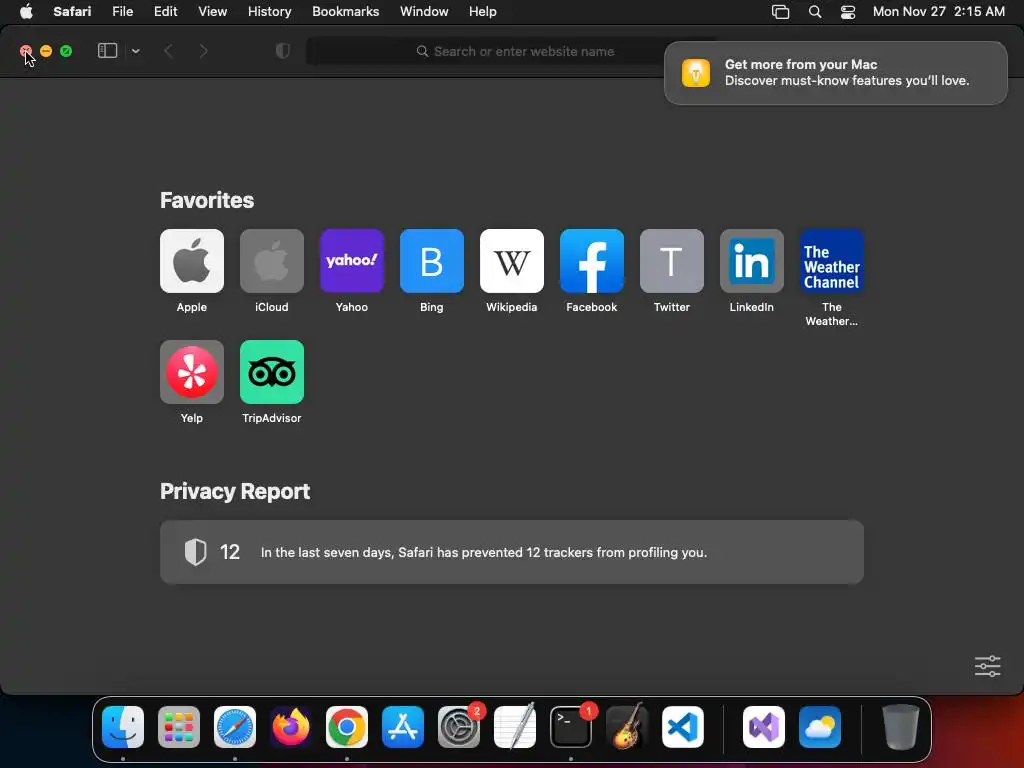This screenshot has width=1024, height=768.
Task: Open the Wikipedia favorite tile
Action: 511,261
